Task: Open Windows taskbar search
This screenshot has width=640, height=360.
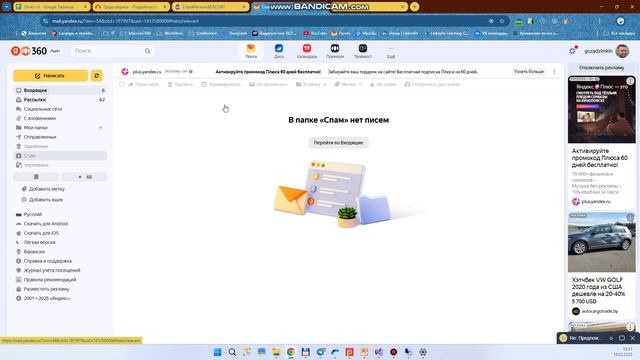Action: [x=232, y=352]
